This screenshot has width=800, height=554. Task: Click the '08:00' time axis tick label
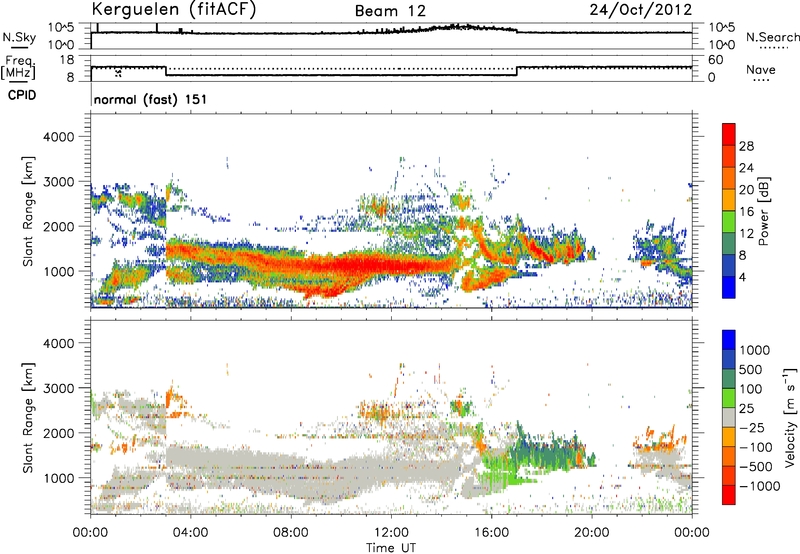(x=291, y=533)
